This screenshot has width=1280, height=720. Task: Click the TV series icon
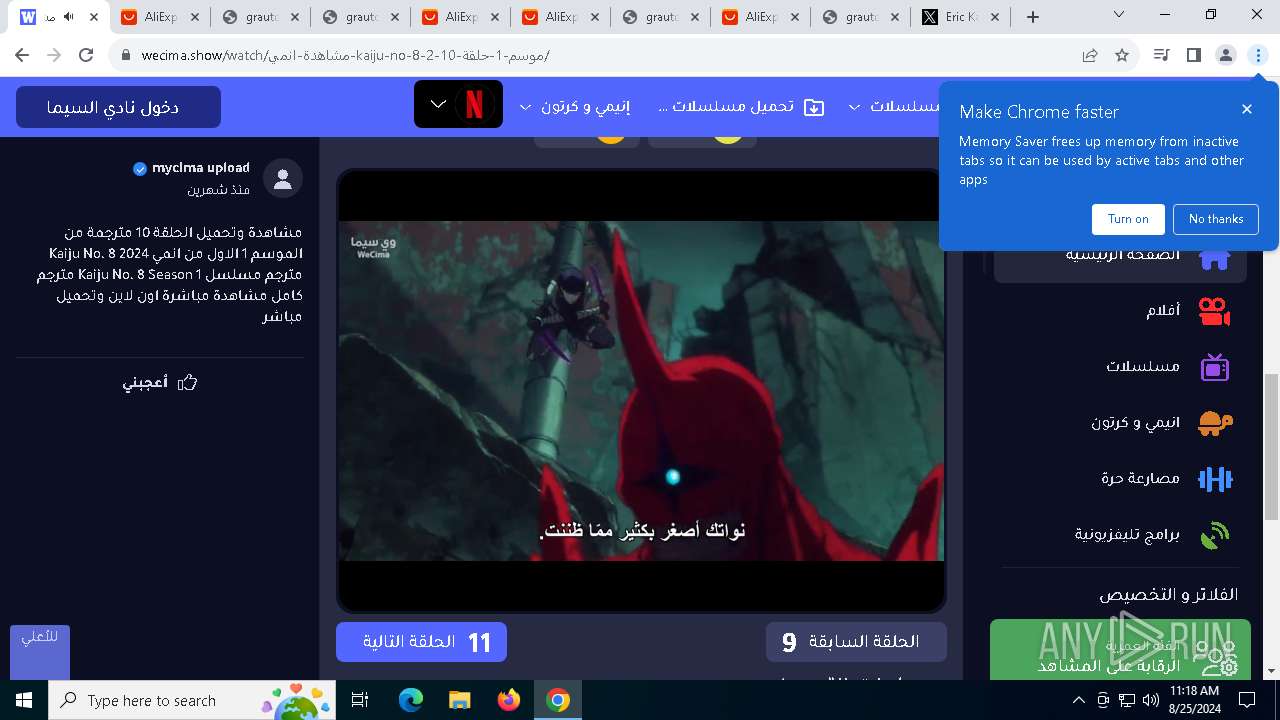pos(1214,367)
